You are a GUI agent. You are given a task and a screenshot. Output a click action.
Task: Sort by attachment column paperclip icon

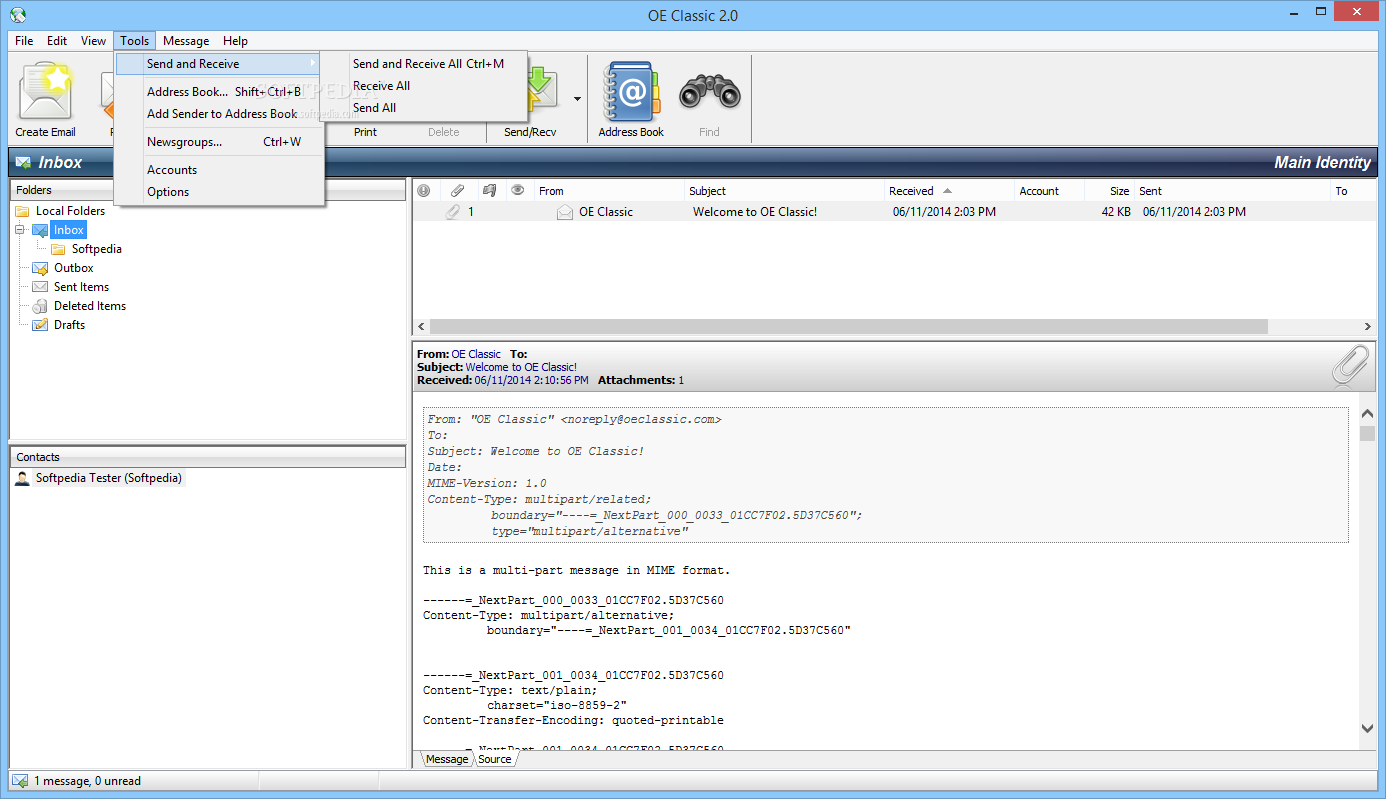point(457,190)
